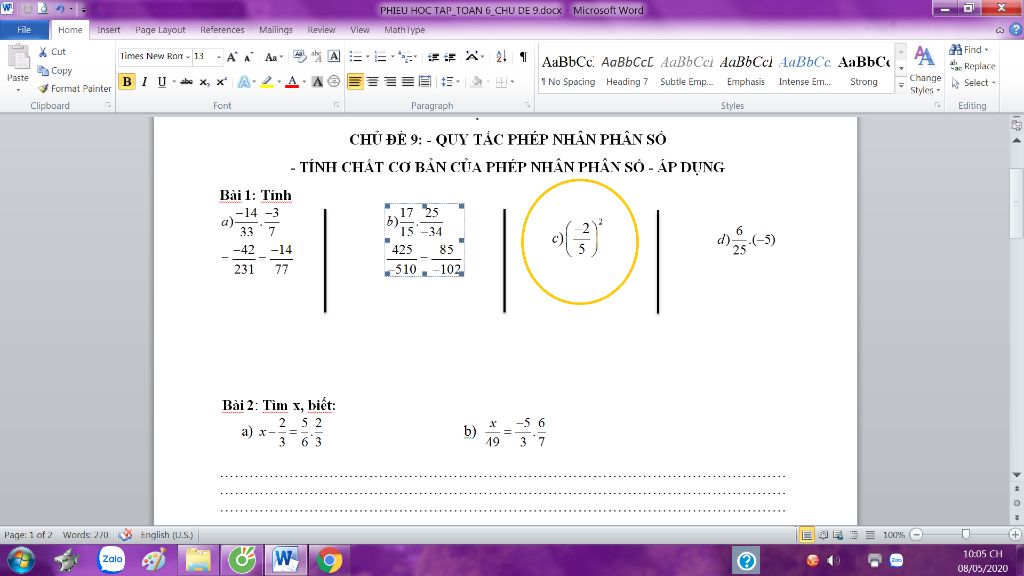Apply the Strong style
The width and height of the screenshot is (1024, 576).
coord(863,70)
